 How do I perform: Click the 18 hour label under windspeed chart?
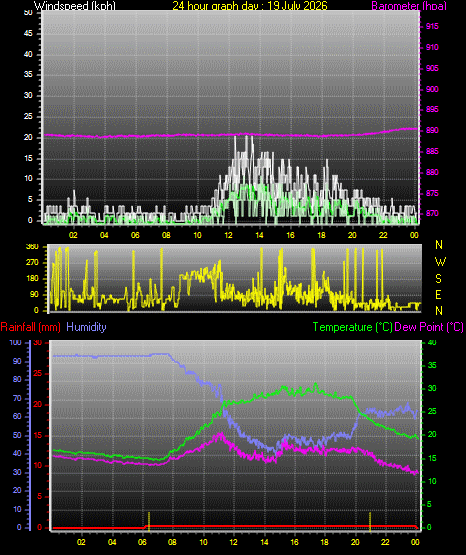pos(321,235)
